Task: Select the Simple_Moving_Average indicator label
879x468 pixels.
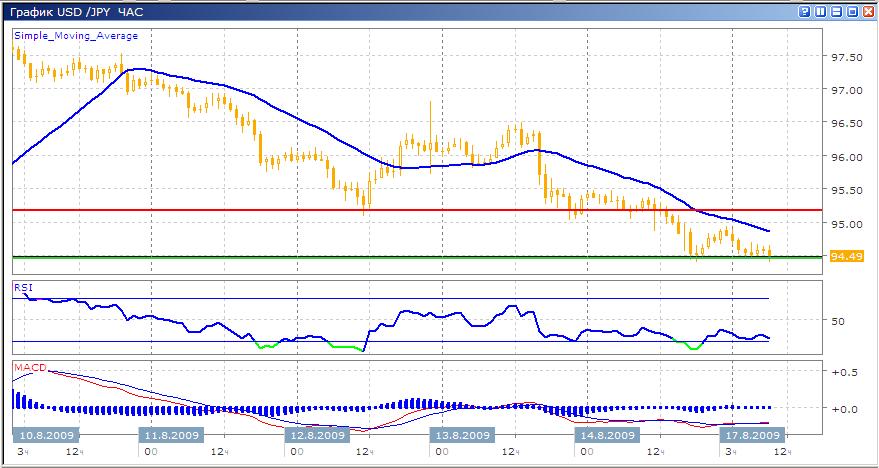Action: click(76, 35)
